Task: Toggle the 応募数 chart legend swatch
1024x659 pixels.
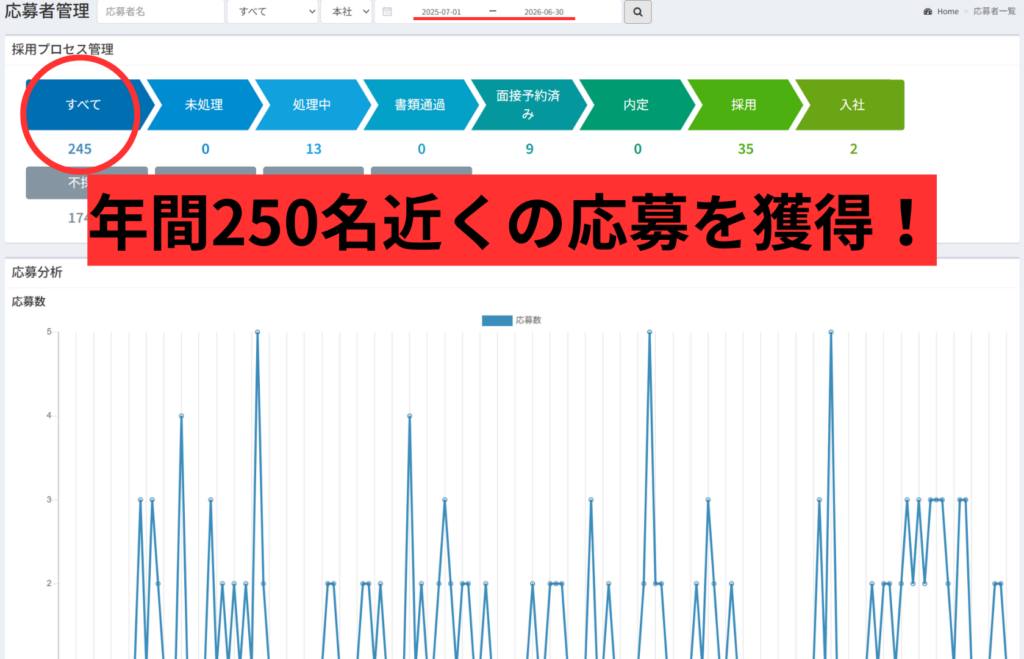Action: coord(497,321)
